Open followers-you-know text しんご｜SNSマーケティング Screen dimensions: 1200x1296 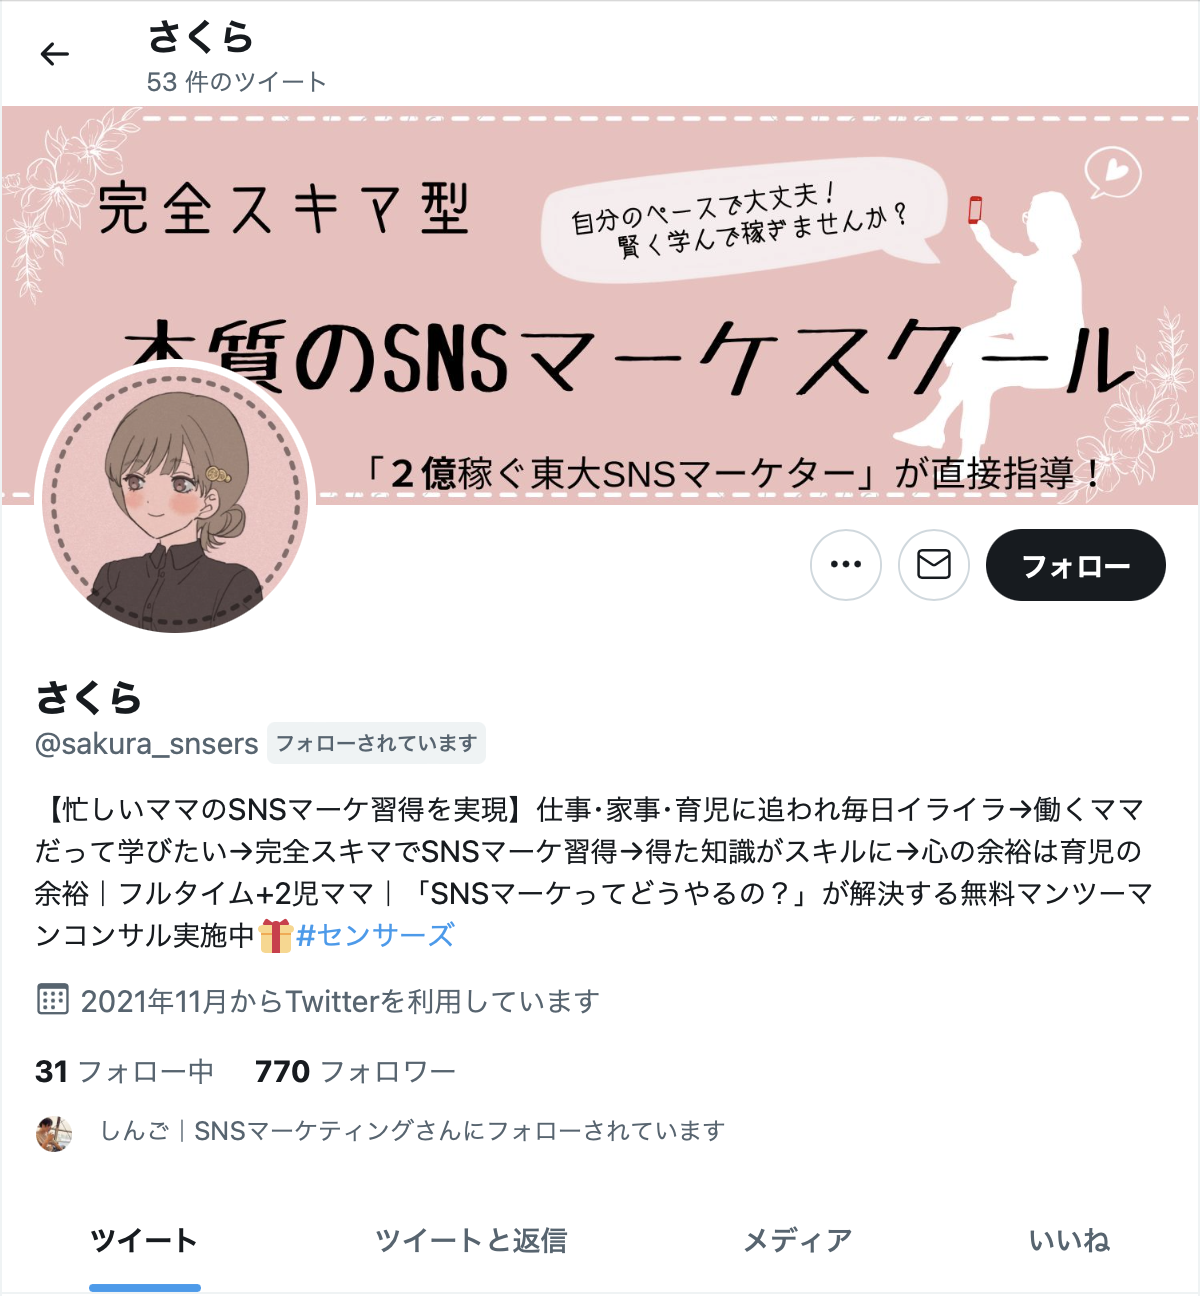(412, 1131)
